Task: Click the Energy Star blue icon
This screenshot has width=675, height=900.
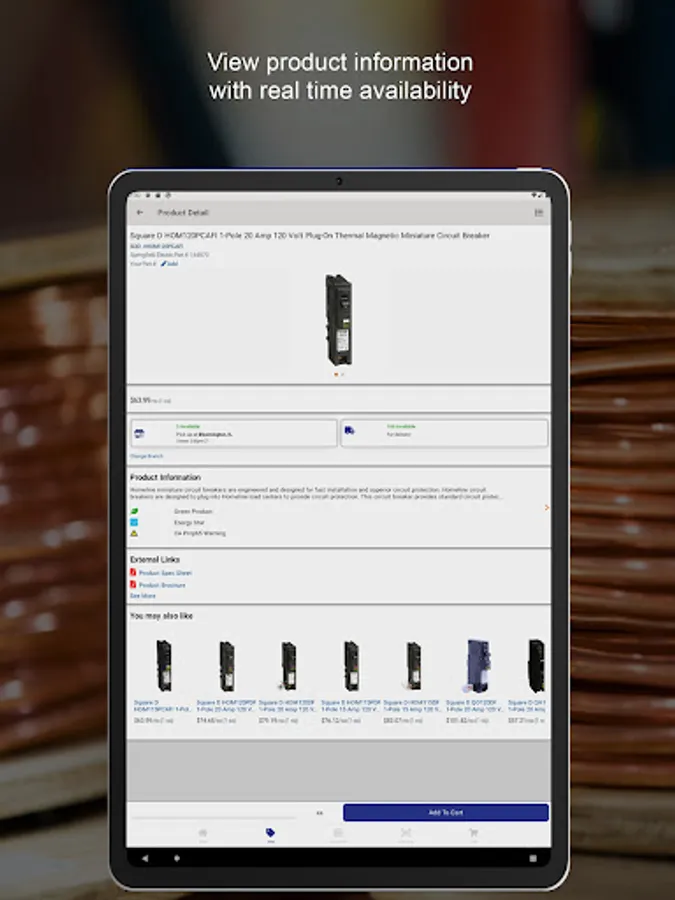Action: 134,522
